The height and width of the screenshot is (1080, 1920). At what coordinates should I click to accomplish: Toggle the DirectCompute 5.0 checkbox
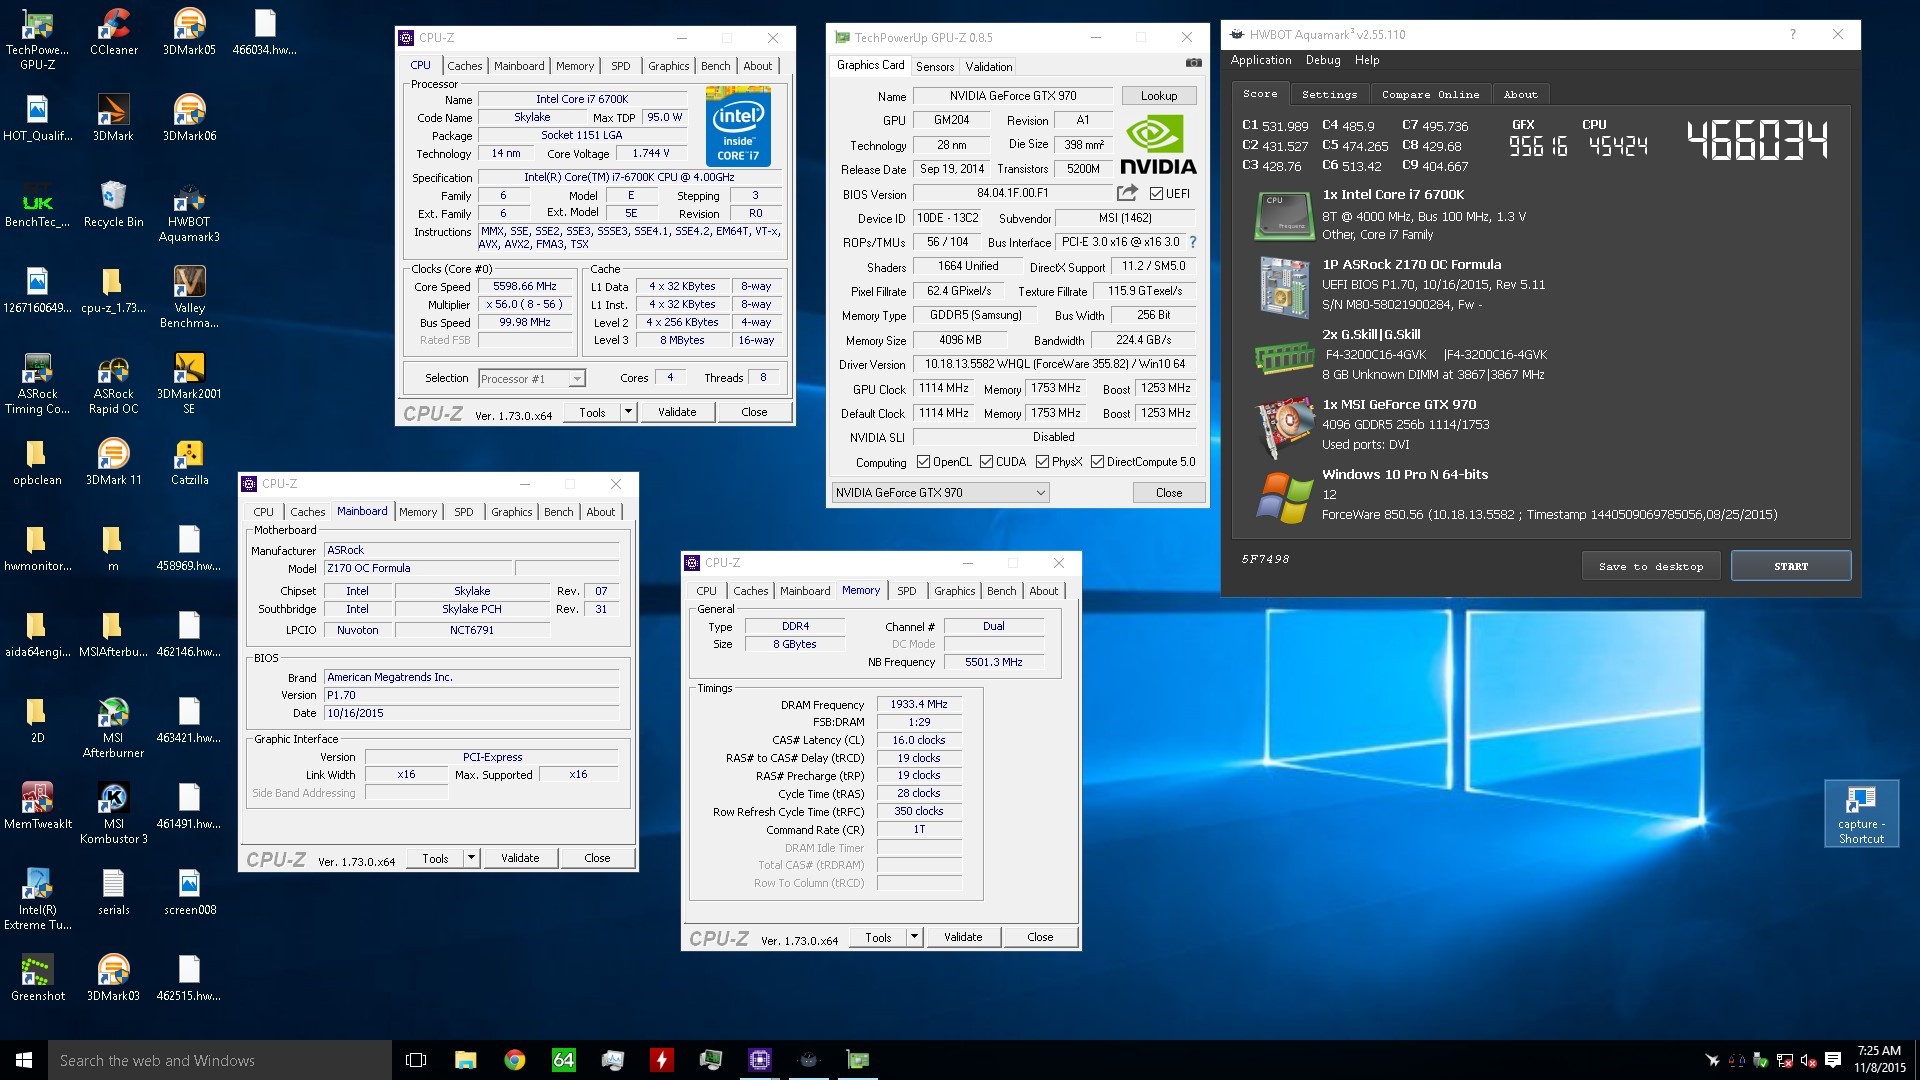[x=1097, y=462]
